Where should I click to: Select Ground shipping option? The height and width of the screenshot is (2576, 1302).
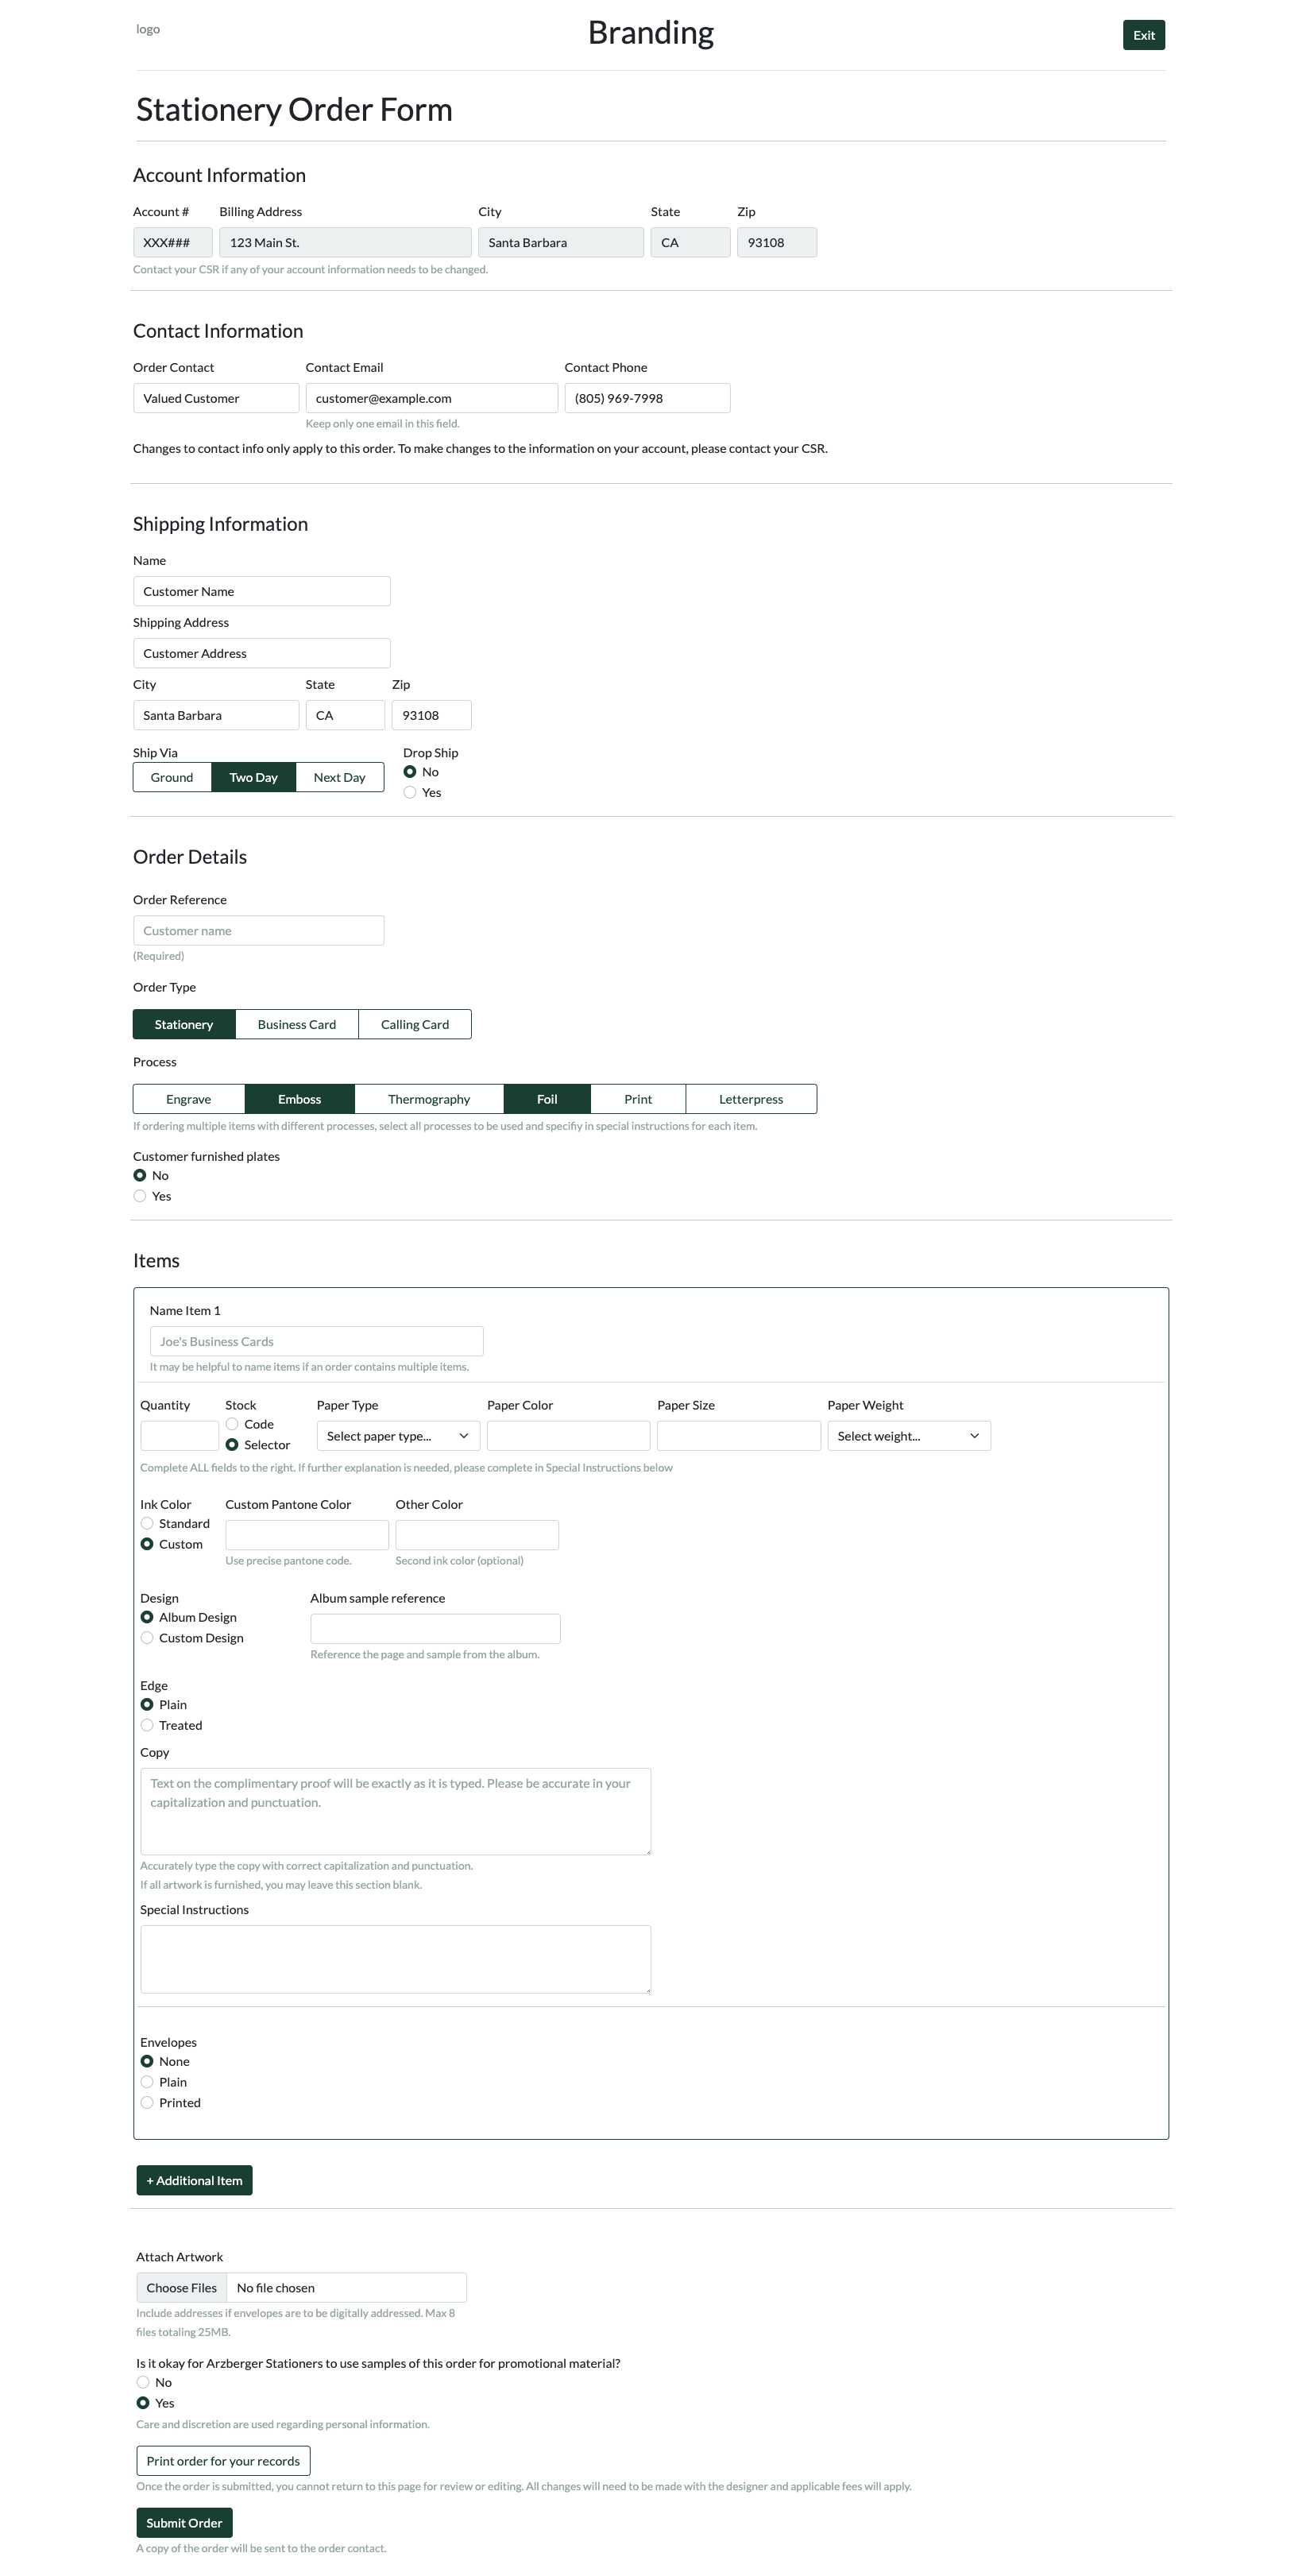(x=172, y=777)
